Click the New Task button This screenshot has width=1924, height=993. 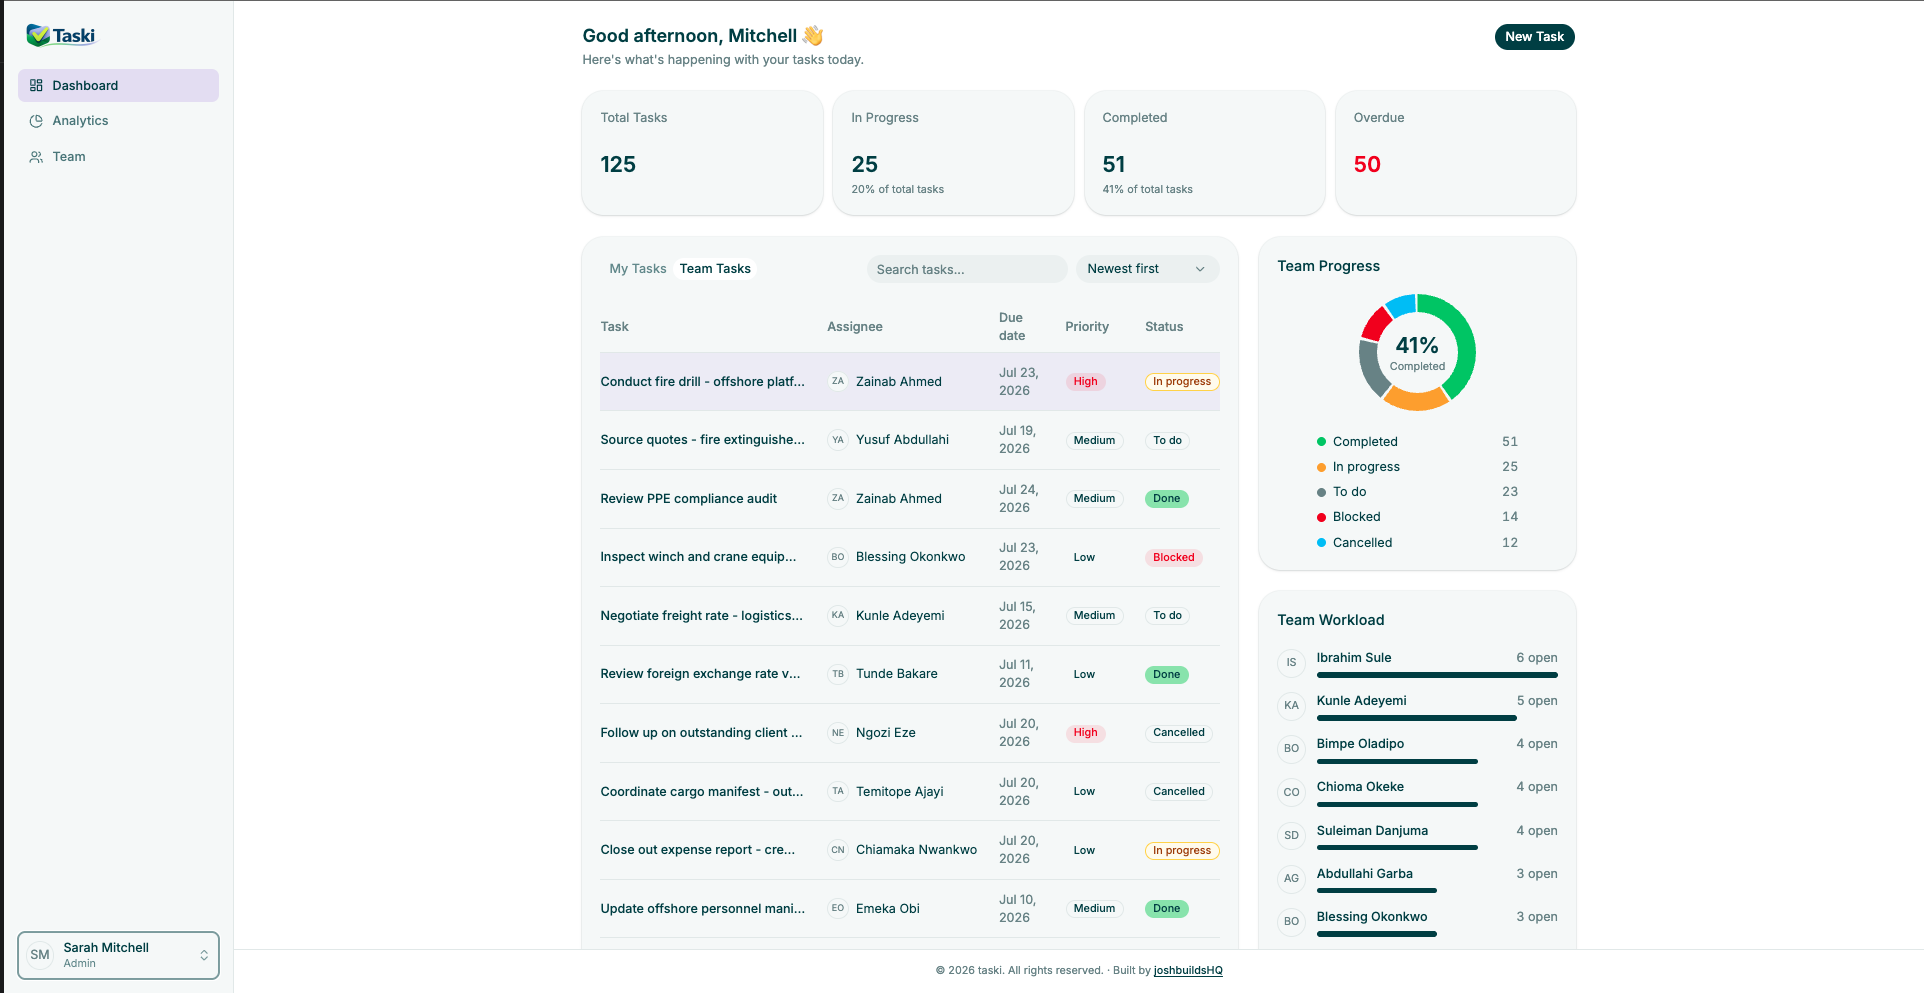(1534, 37)
